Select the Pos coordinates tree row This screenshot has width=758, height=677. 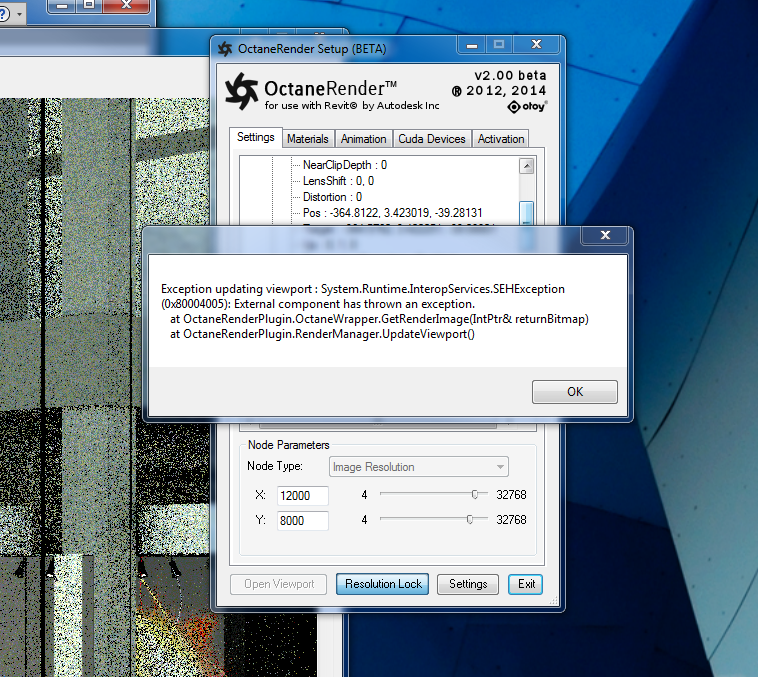(x=393, y=213)
